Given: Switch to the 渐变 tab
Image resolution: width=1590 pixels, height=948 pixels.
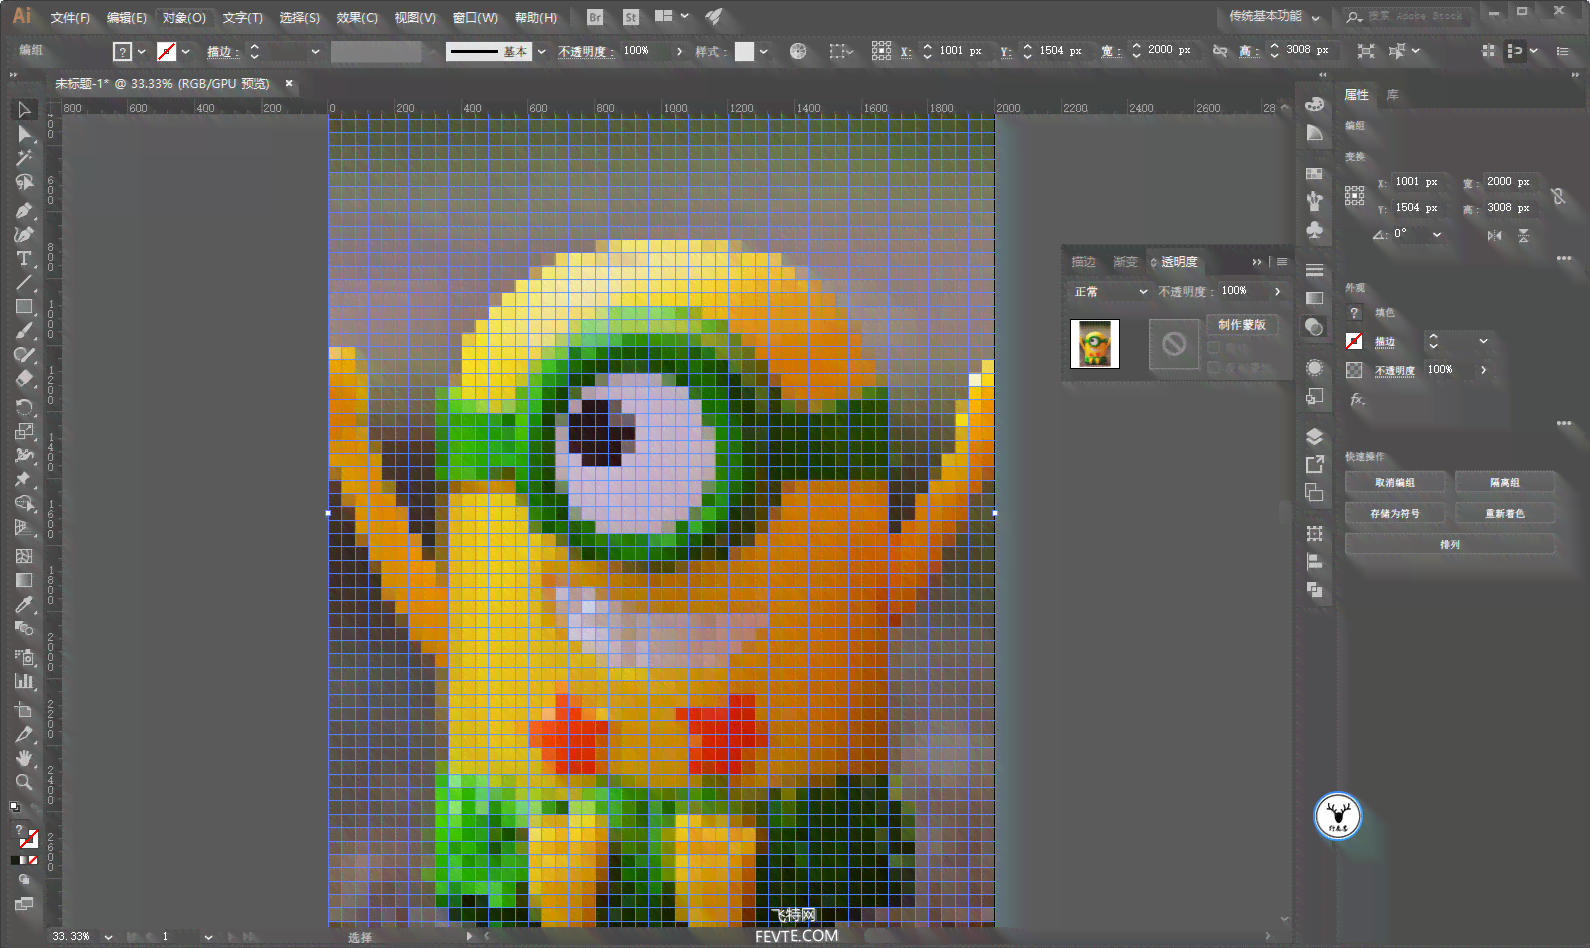Looking at the screenshot, I should pos(1125,262).
